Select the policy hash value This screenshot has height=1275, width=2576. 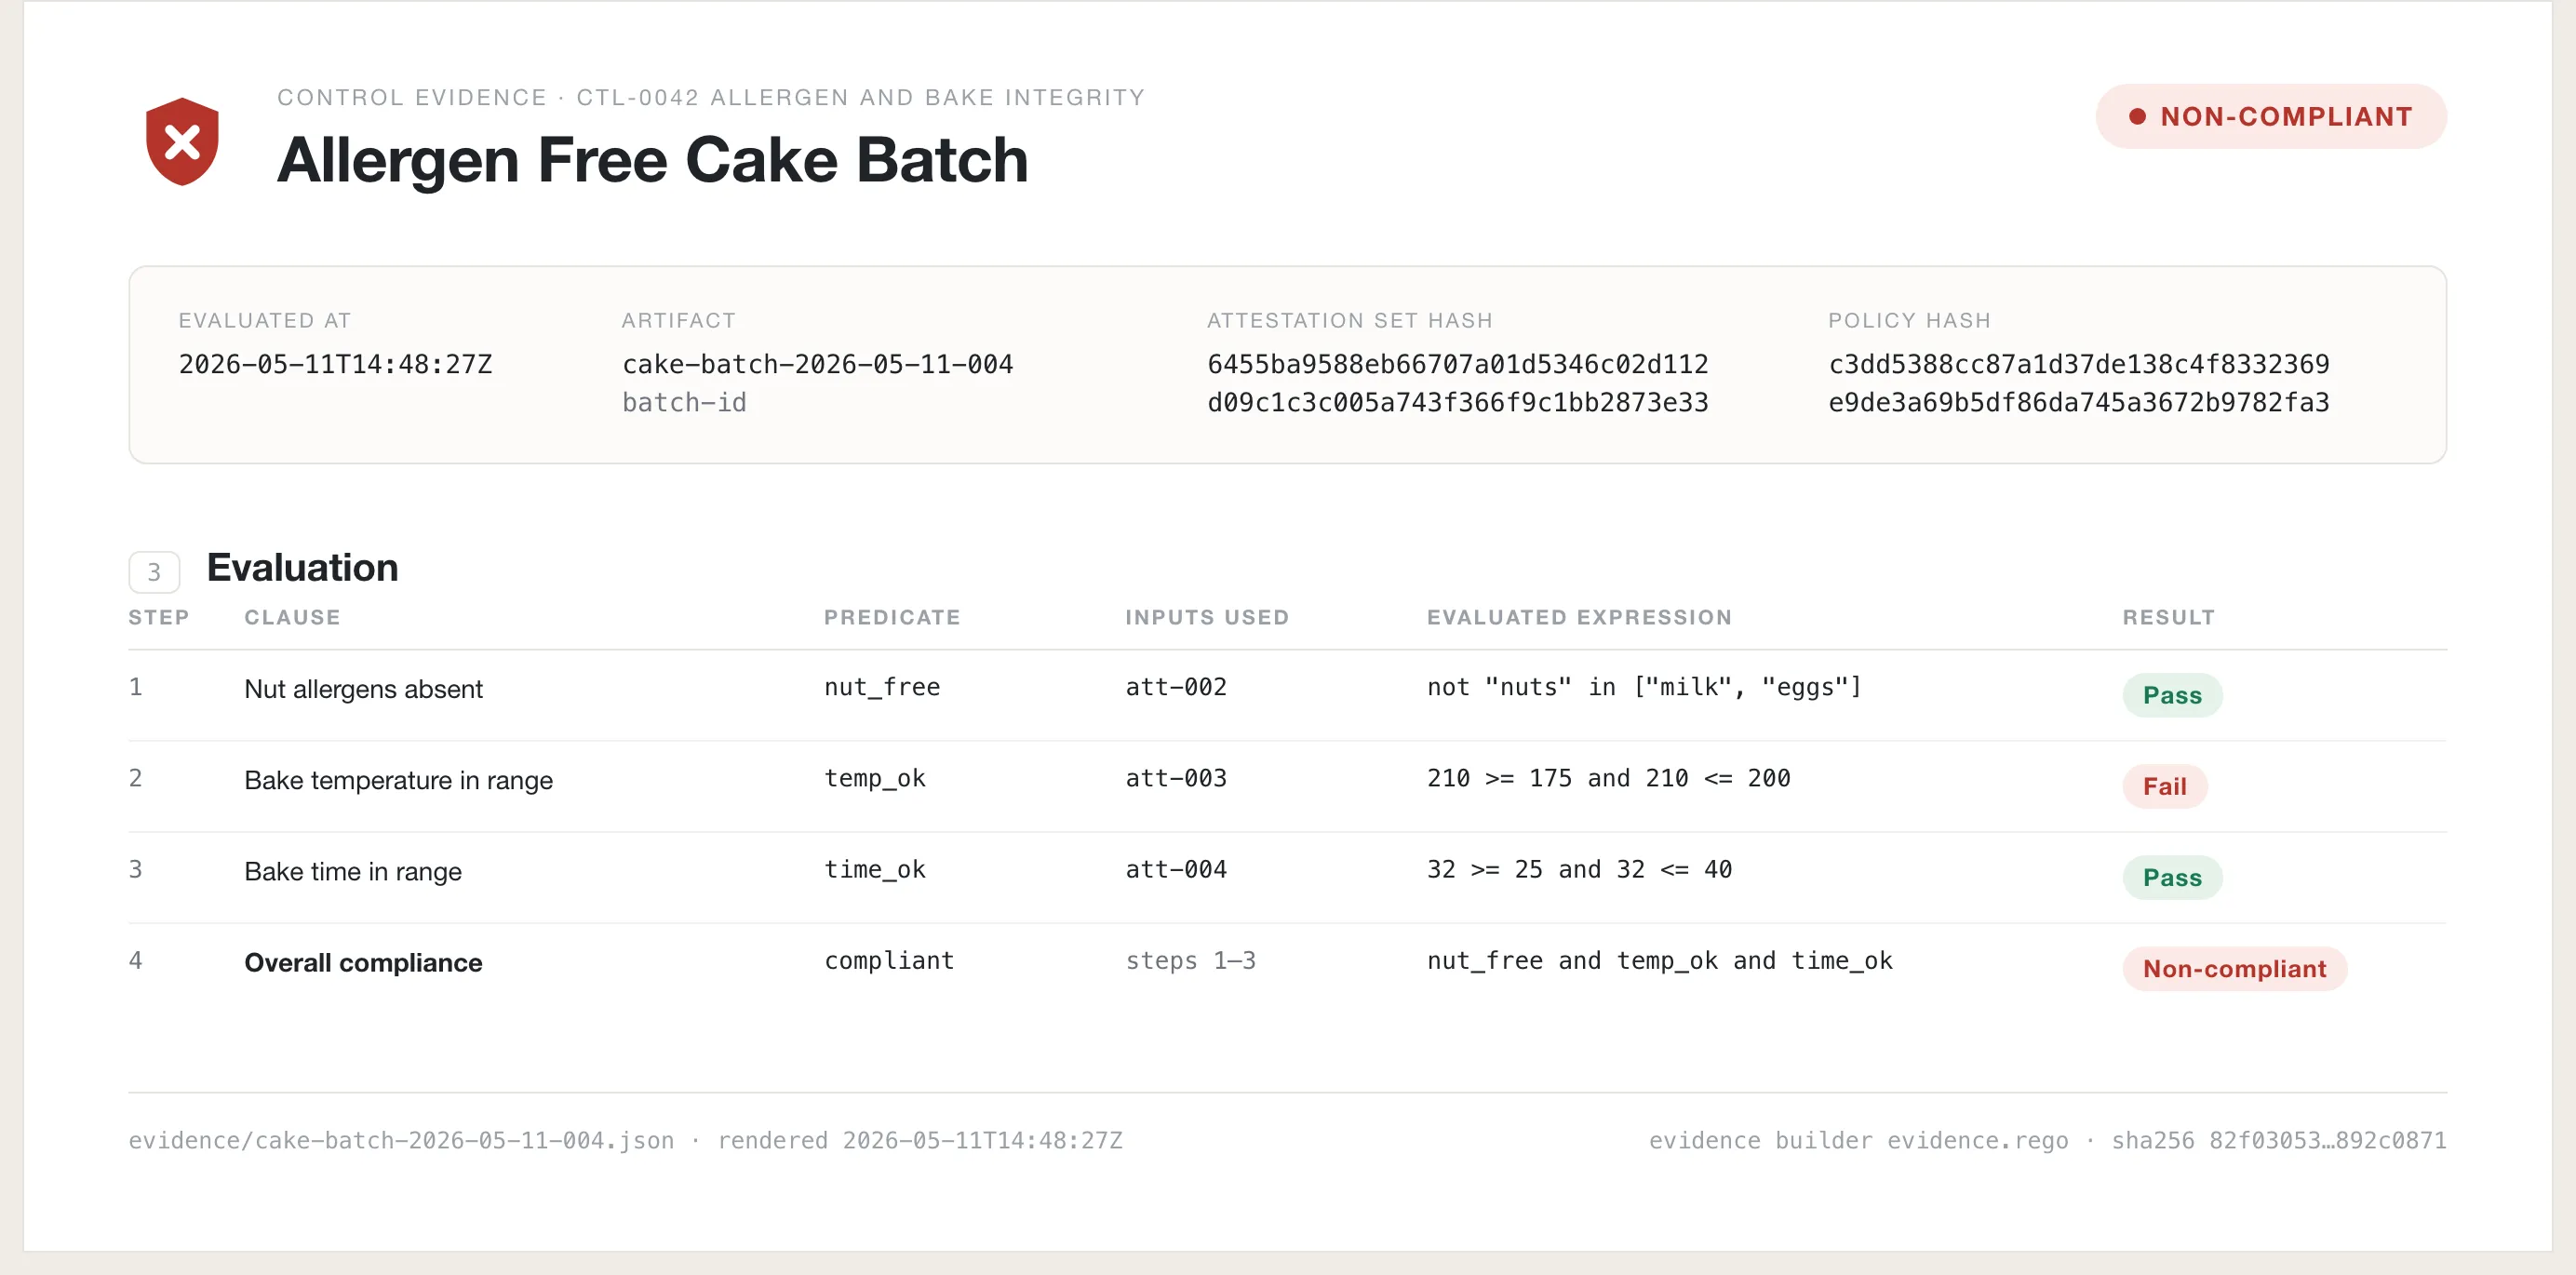pos(2078,383)
